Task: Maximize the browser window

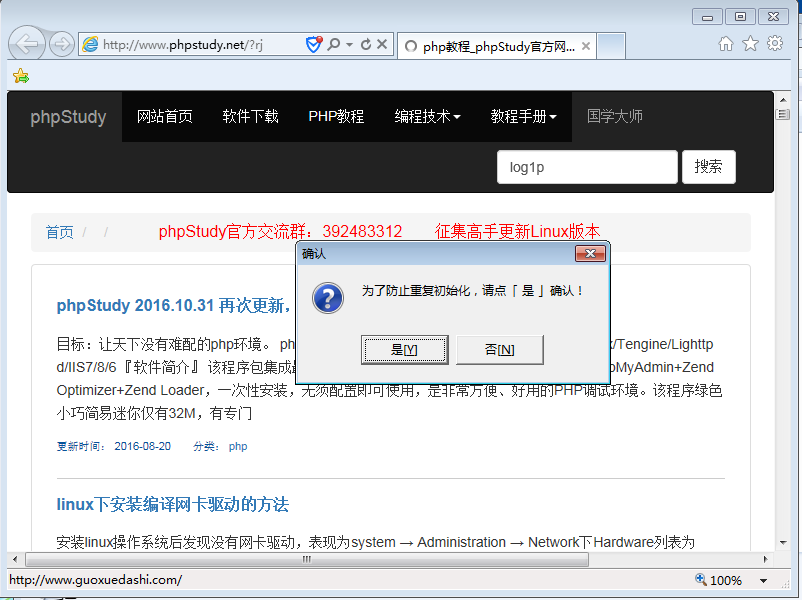Action: (740, 17)
